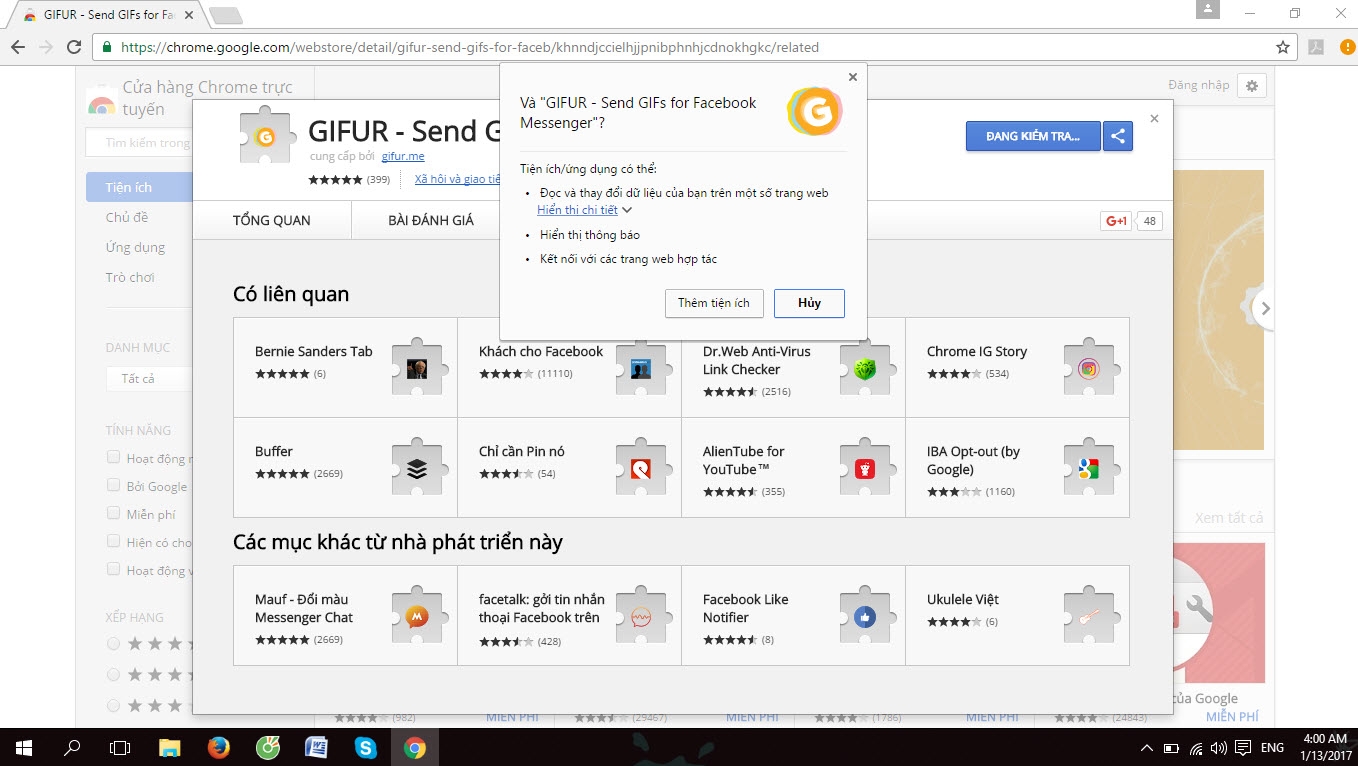The image size is (1358, 766).
Task: Click the Hủy button
Action: 809,303
